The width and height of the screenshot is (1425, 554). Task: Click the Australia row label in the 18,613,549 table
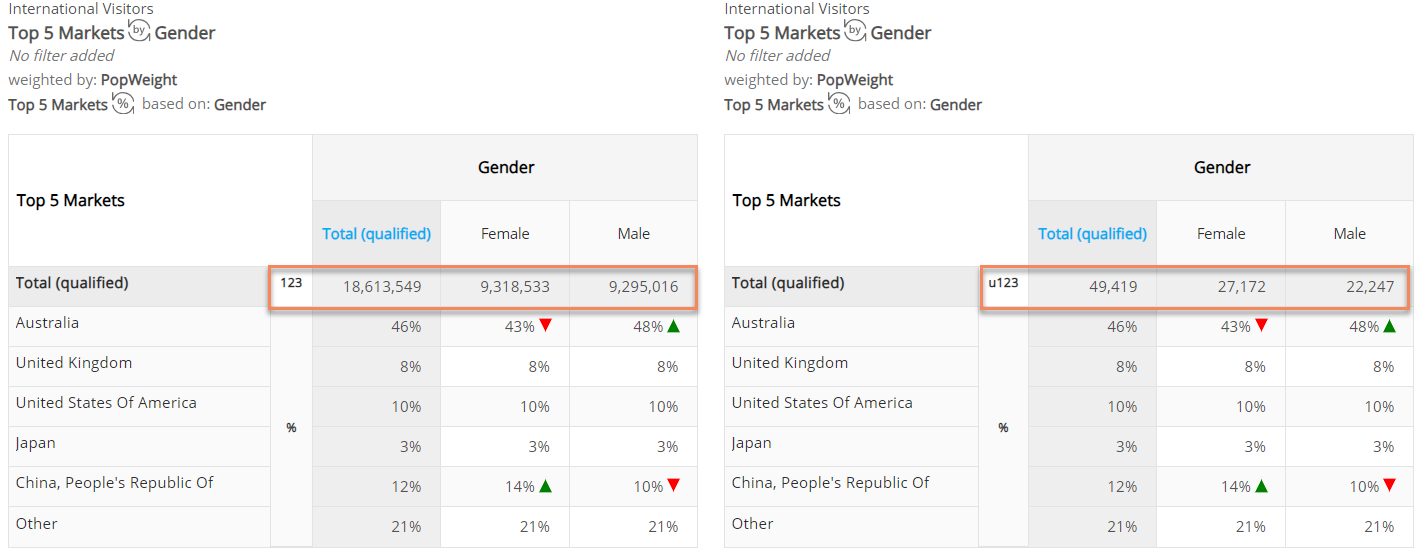47,323
